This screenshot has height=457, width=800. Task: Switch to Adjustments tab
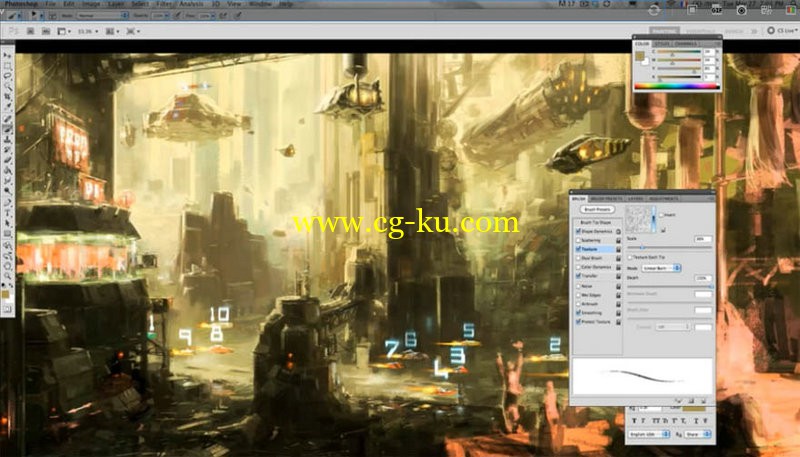663,198
